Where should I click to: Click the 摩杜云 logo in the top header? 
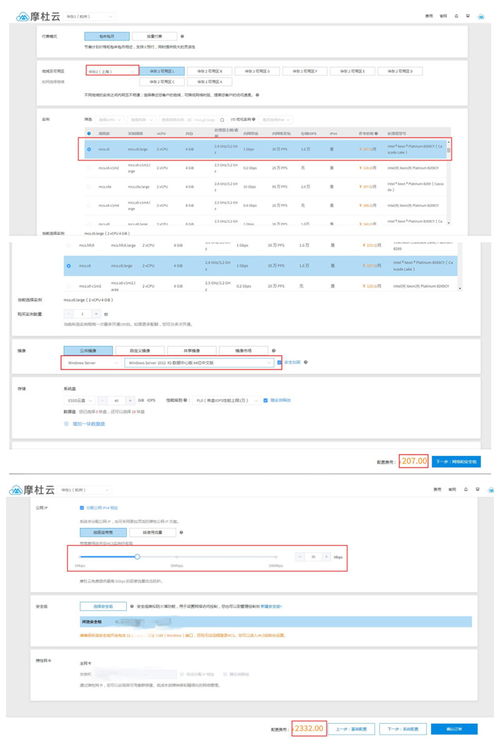tap(38, 17)
